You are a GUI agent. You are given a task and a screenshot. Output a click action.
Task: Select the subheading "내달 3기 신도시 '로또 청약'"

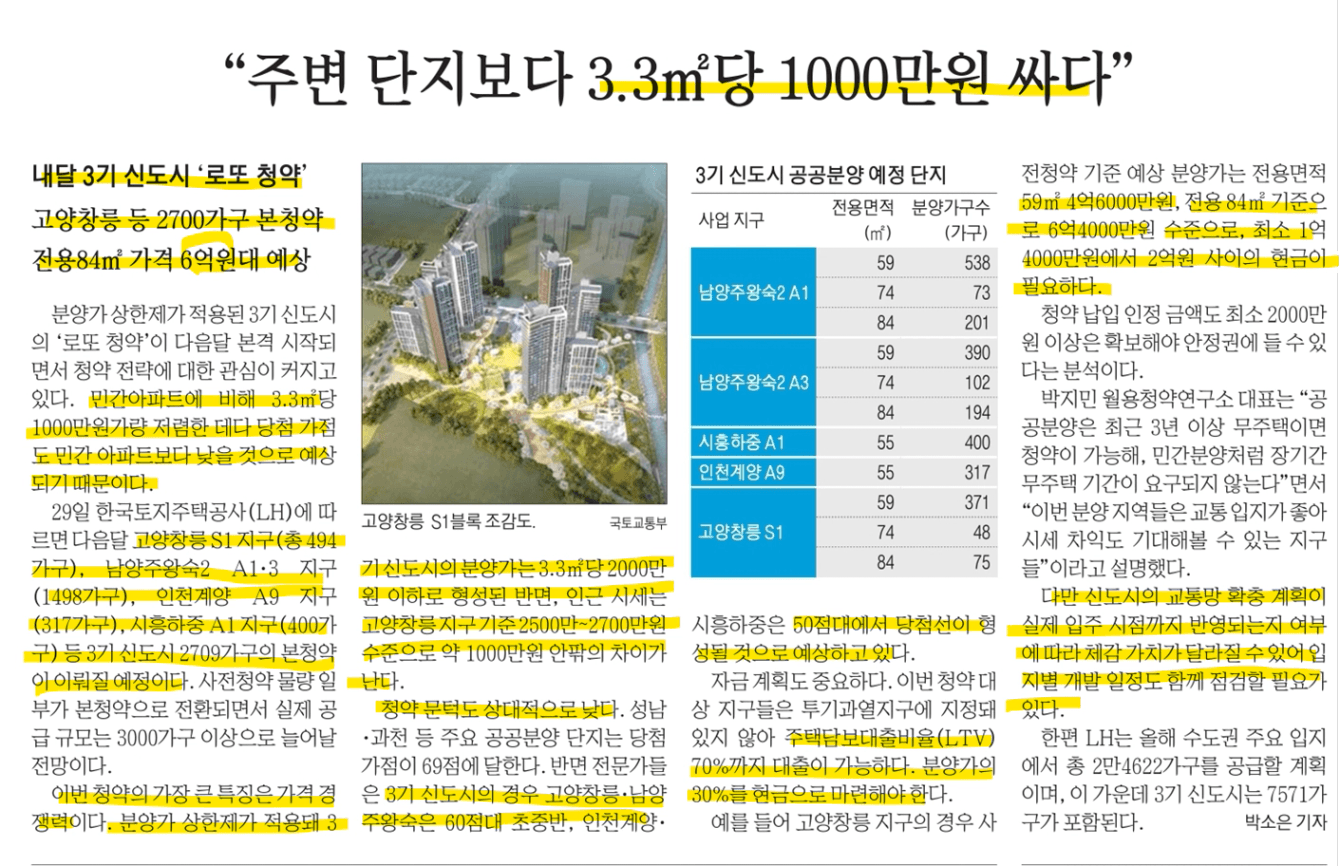tap(169, 177)
